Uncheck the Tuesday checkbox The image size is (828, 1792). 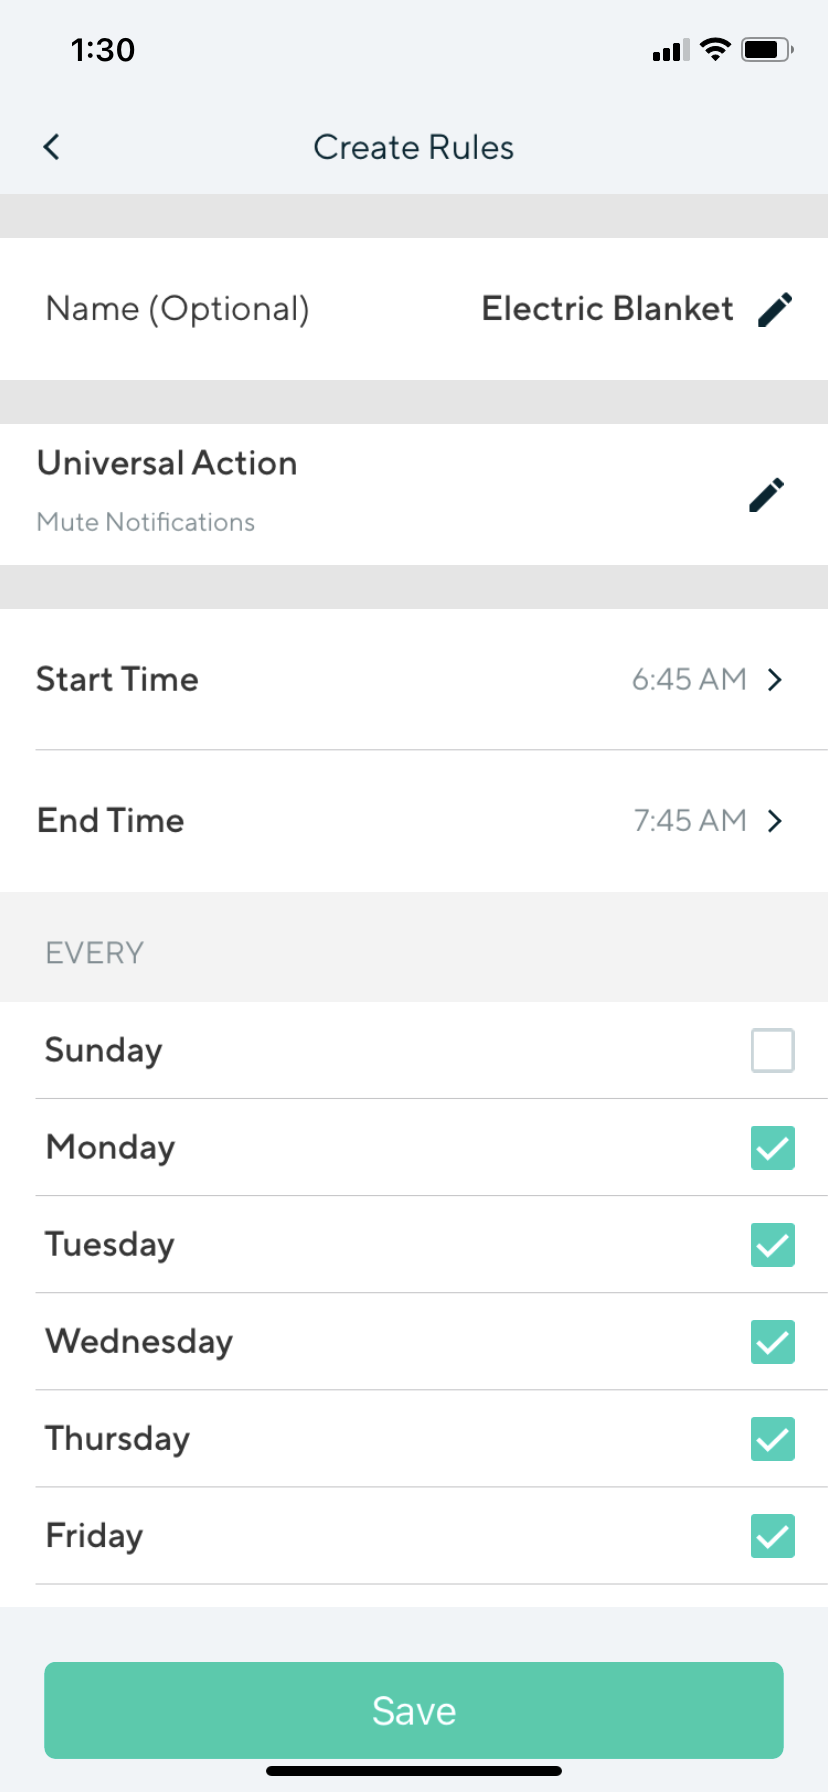(x=772, y=1244)
